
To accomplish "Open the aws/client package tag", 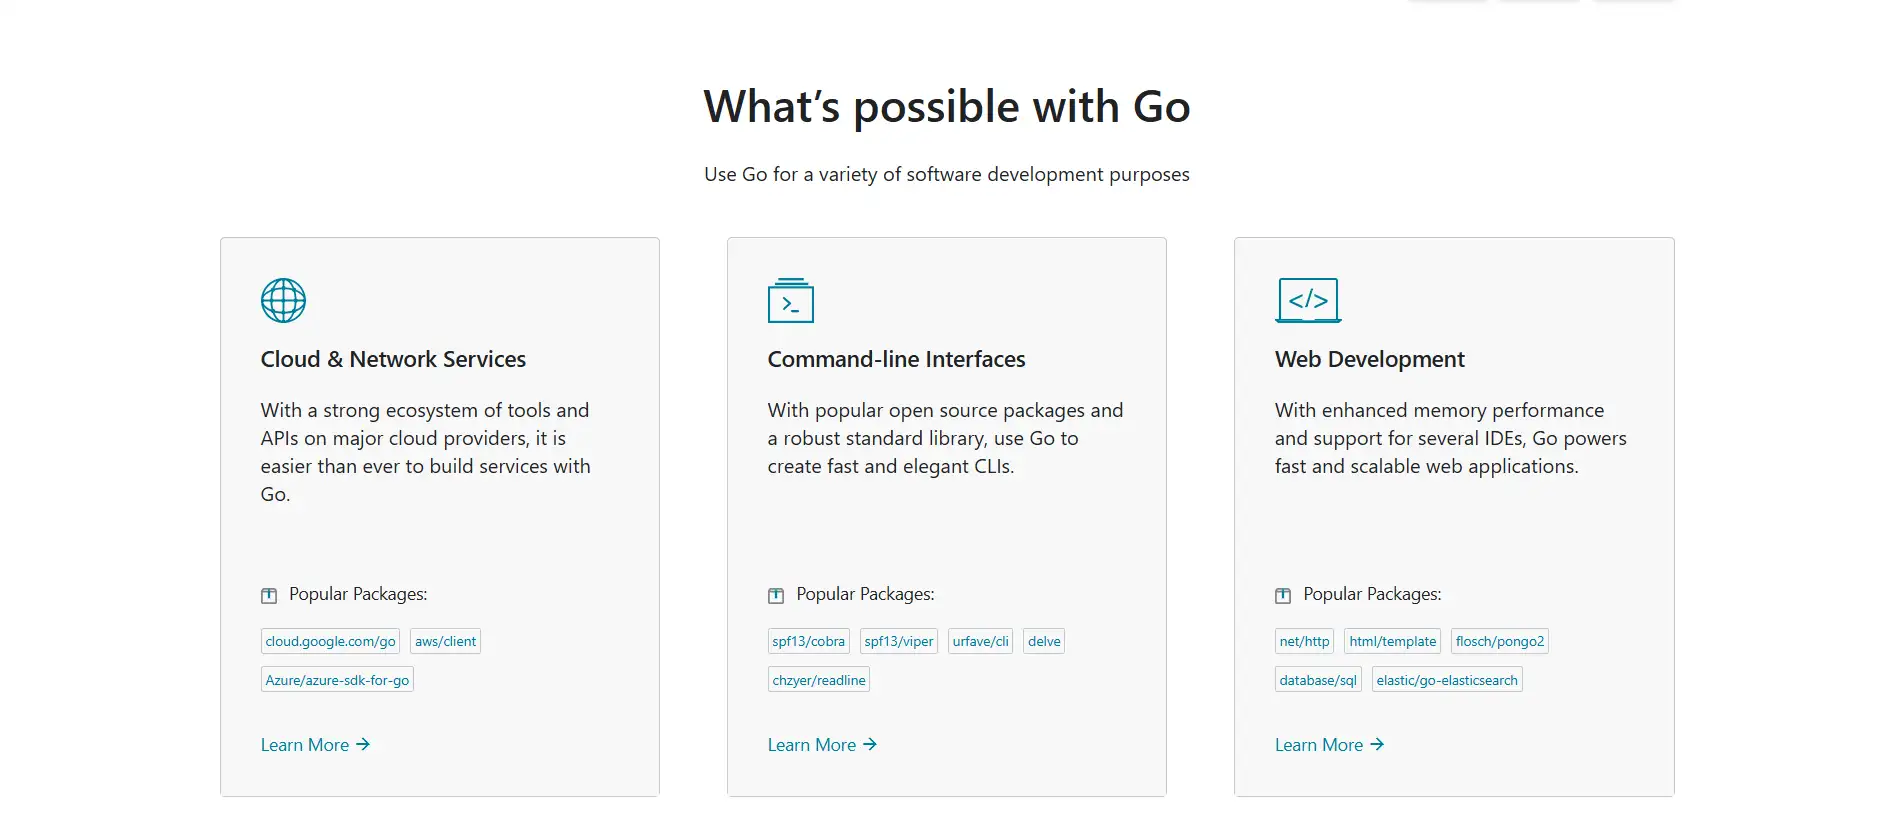I will point(445,641).
